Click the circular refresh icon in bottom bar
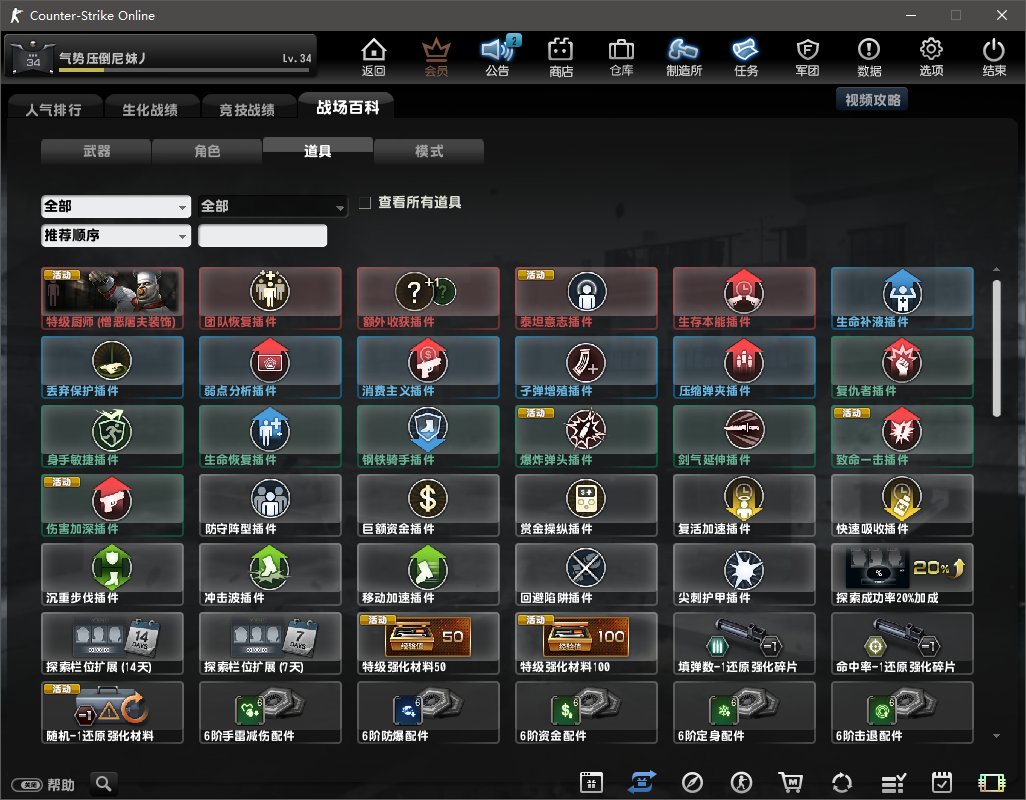Viewport: 1026px width, 800px height. (x=841, y=782)
